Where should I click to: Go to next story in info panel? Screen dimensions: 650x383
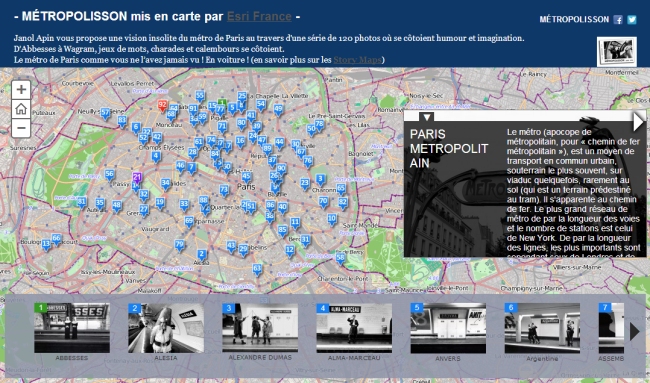click(x=638, y=122)
